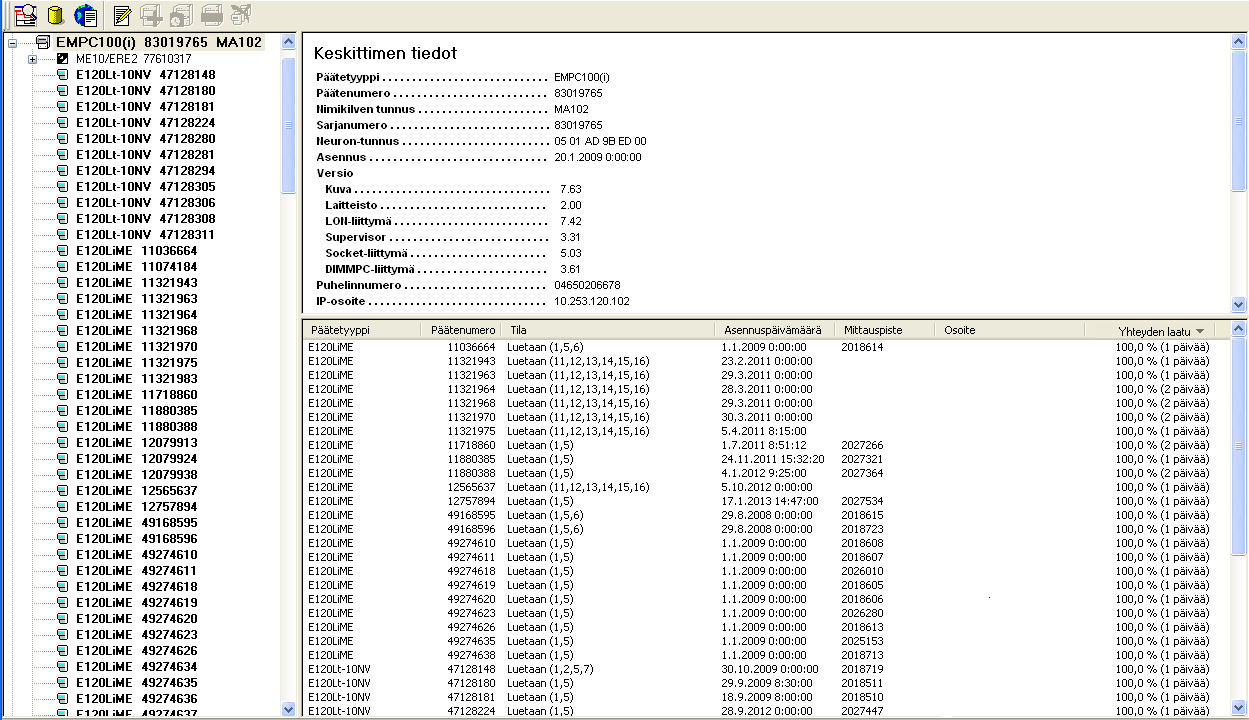Click the grayed add device toolbar icon
The height and width of the screenshot is (720, 1249).
[151, 15]
